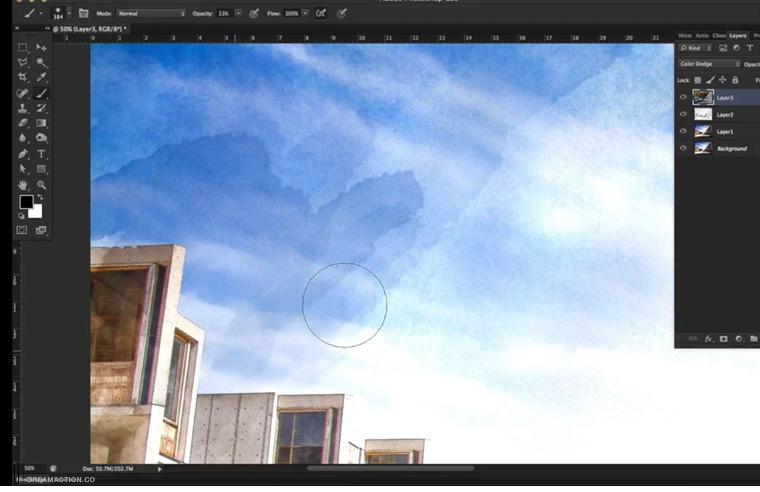Viewport: 760px width, 492px height.
Task: Switch to the Actions tab
Action: coord(702,35)
